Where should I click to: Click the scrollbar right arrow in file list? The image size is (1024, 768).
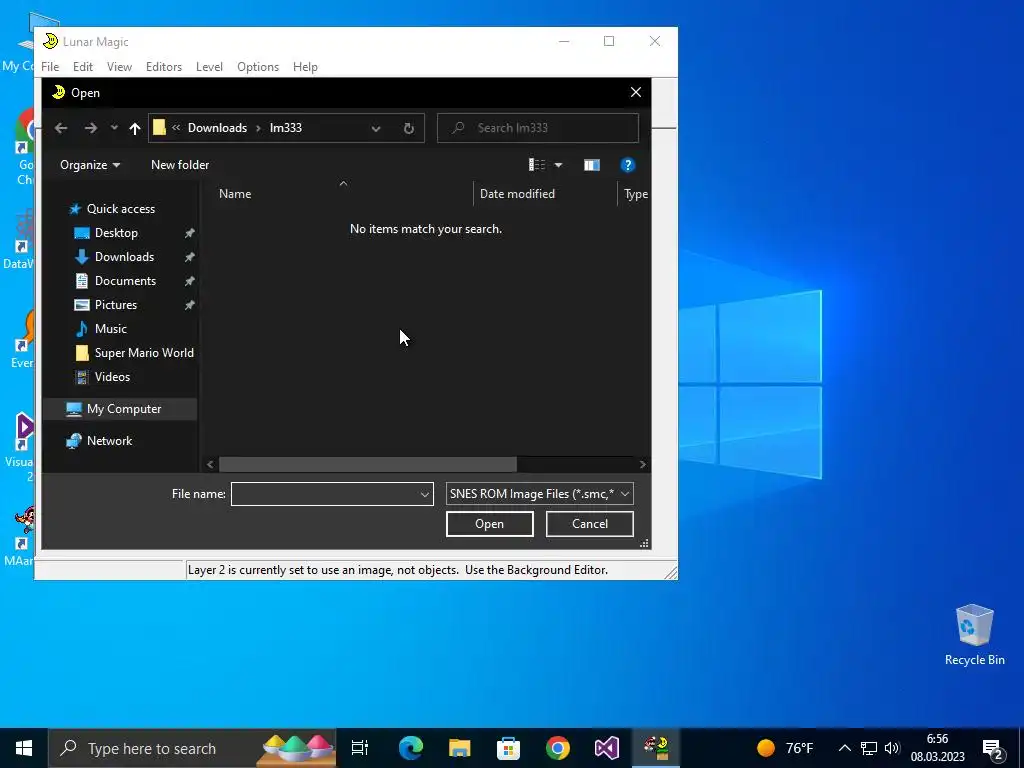coord(643,464)
